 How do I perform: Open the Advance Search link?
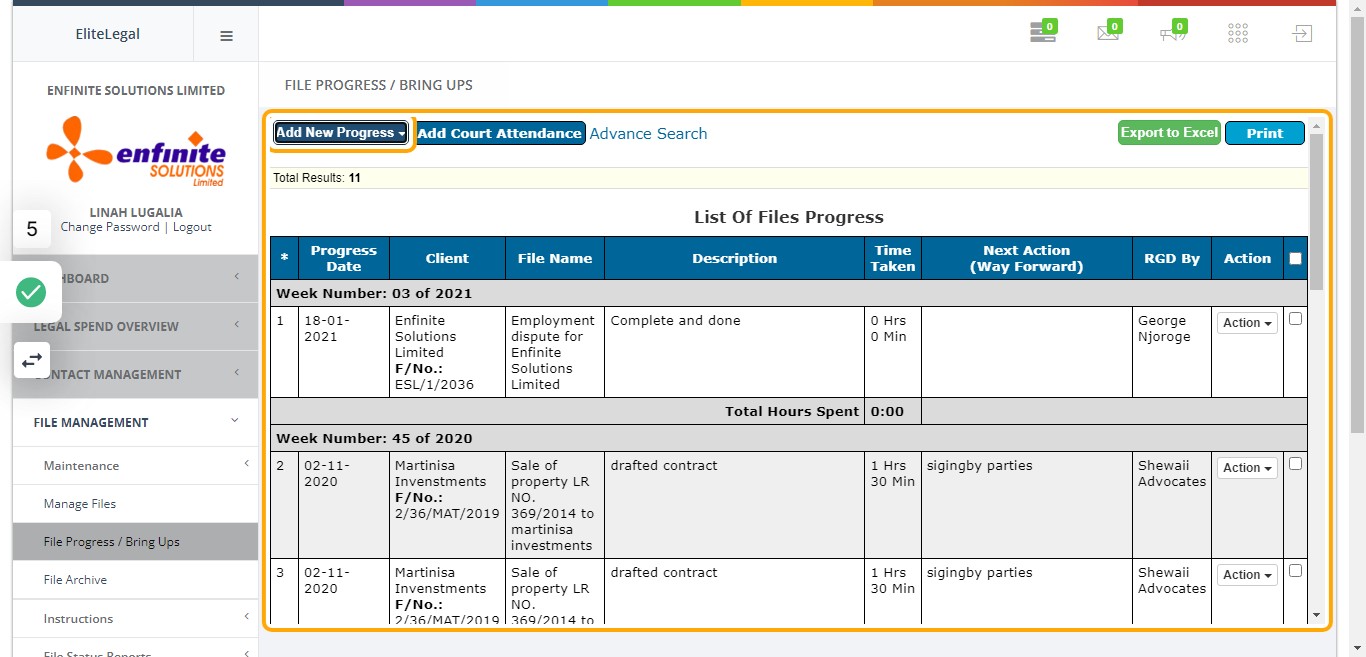(x=648, y=133)
